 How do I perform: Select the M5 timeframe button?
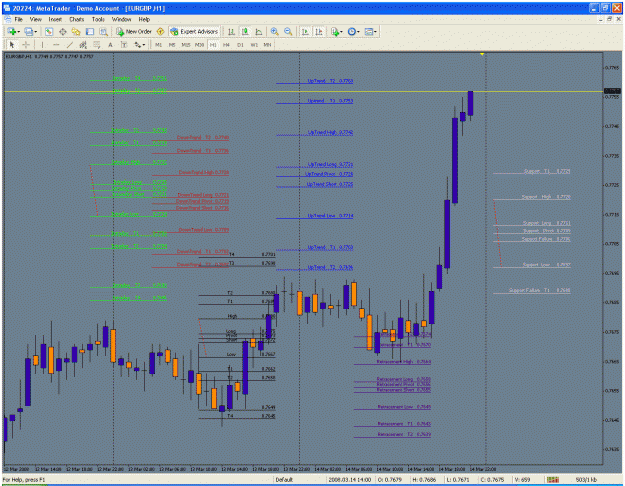pyautogui.click(x=172, y=45)
